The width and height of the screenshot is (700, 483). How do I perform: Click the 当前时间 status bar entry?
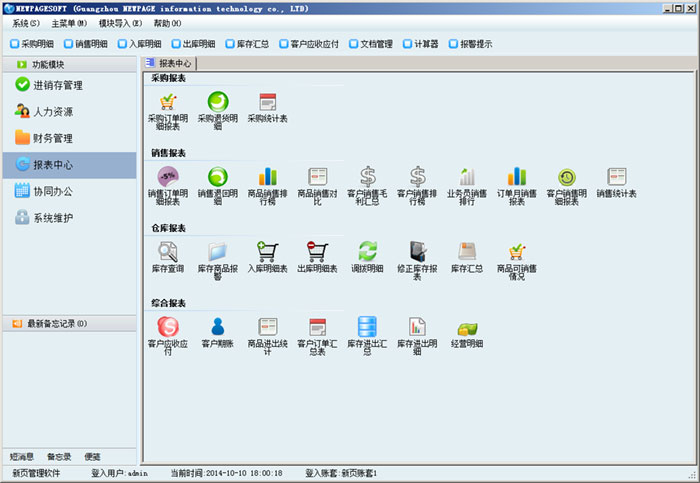point(226,473)
